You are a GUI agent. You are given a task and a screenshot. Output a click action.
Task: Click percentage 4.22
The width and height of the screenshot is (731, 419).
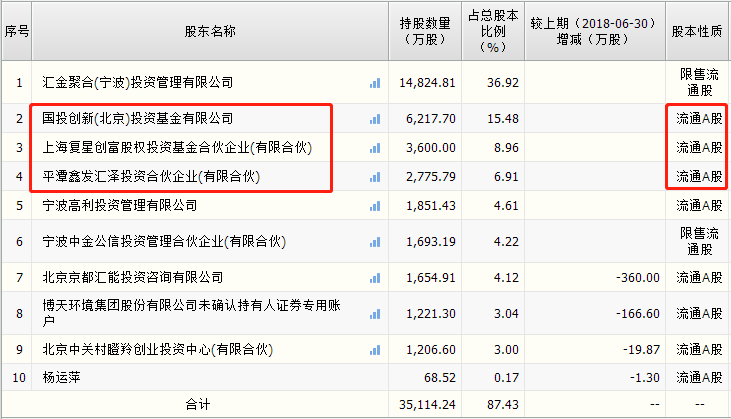(x=506, y=241)
